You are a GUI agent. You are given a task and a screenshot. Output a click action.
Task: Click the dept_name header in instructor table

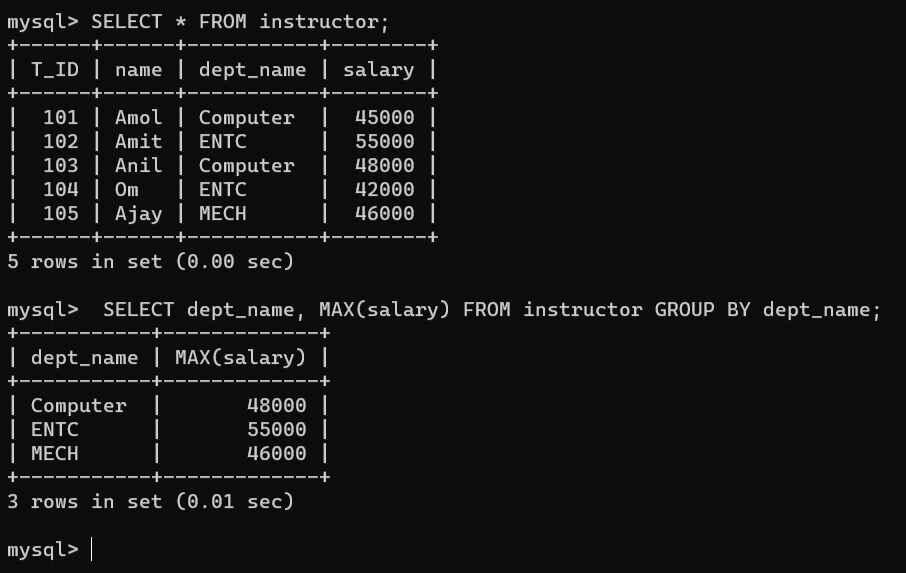coord(252,70)
